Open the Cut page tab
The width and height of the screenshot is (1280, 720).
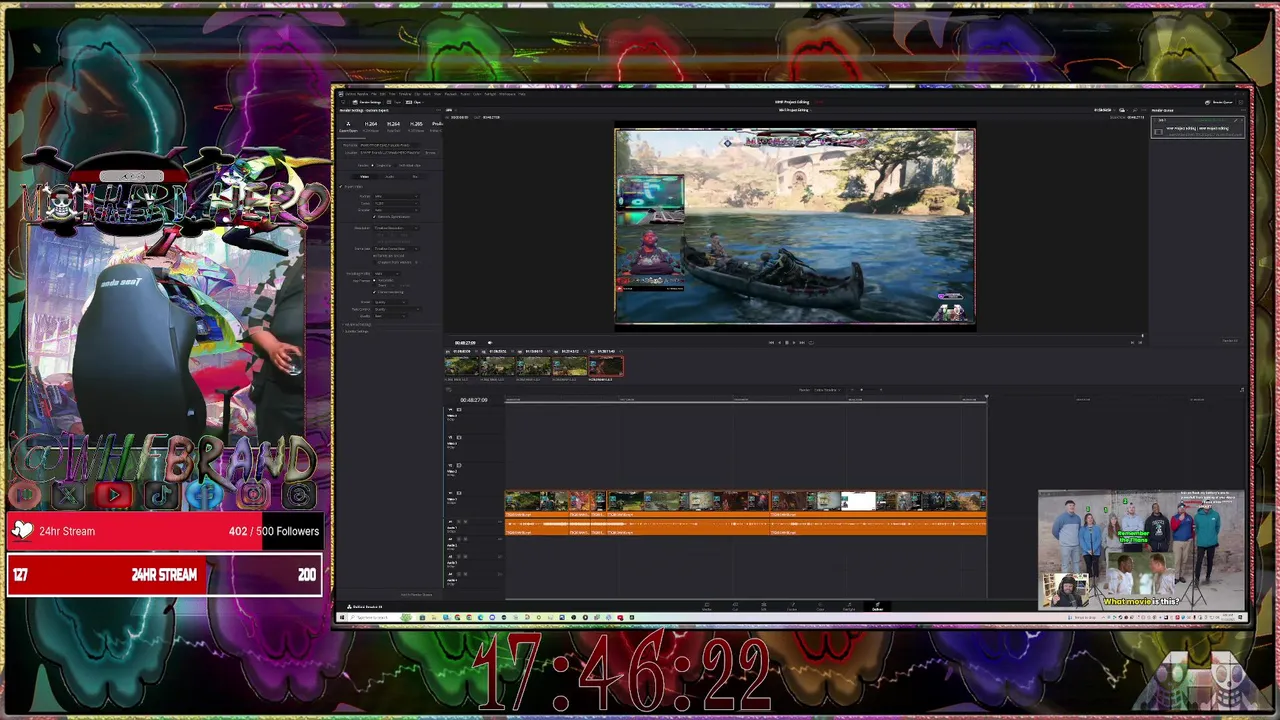point(735,606)
